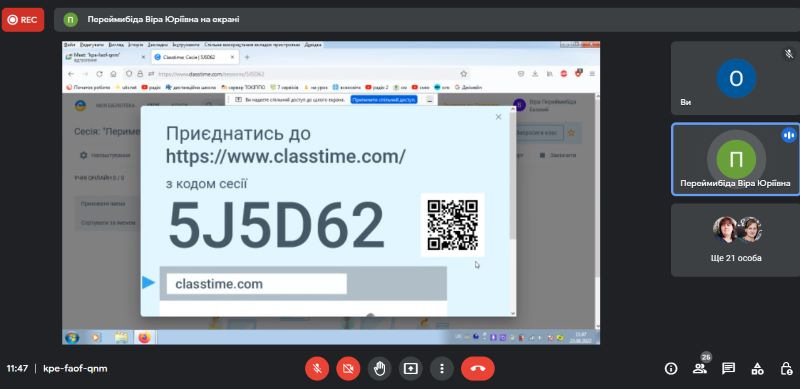The image size is (800, 389).
Task: Open the Firefox downloads arrow icon
Action: (x=535, y=74)
